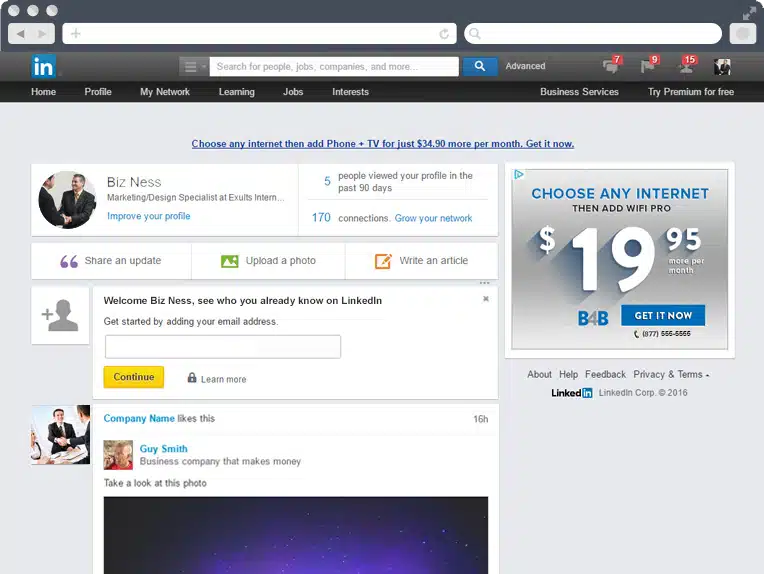This screenshot has height=574, width=764.
Task: Click the browser search magnifier icon
Action: point(475,34)
